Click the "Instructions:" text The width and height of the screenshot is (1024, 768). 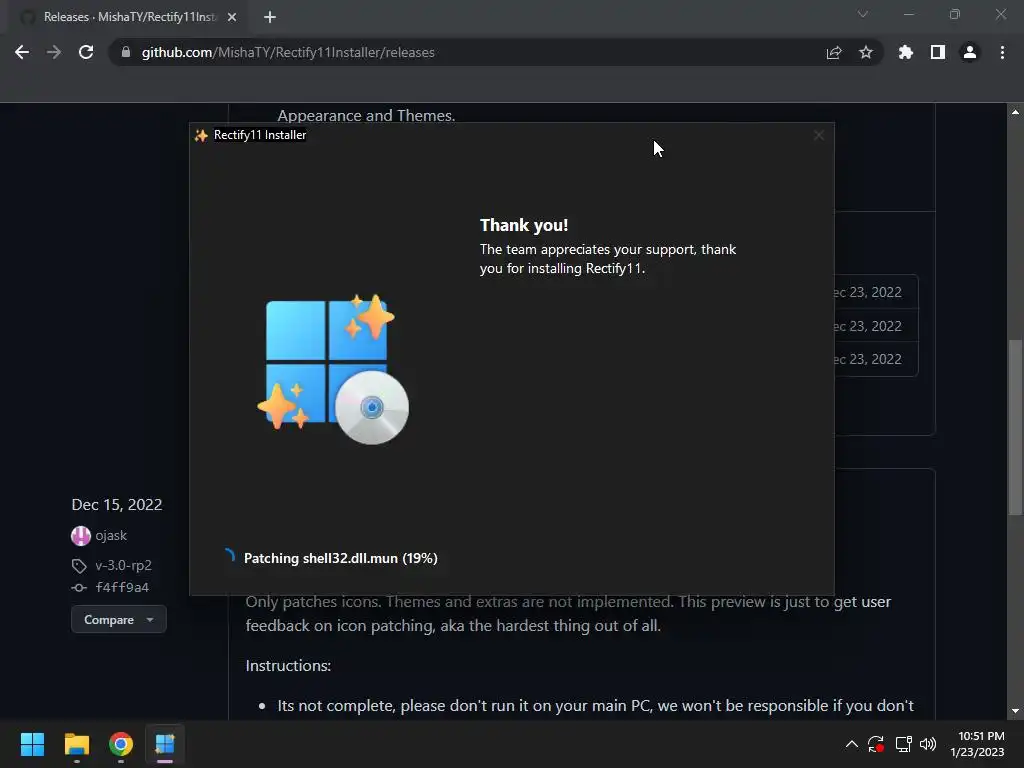click(288, 665)
